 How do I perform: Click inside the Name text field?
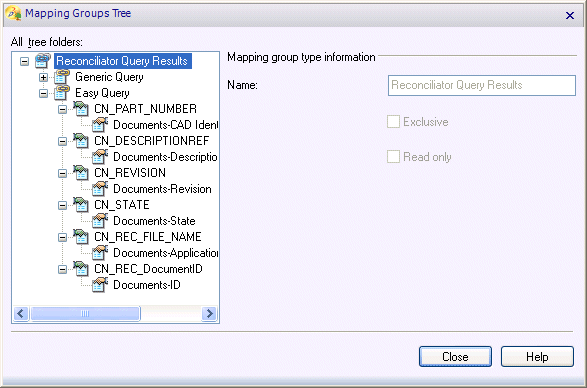coord(482,85)
